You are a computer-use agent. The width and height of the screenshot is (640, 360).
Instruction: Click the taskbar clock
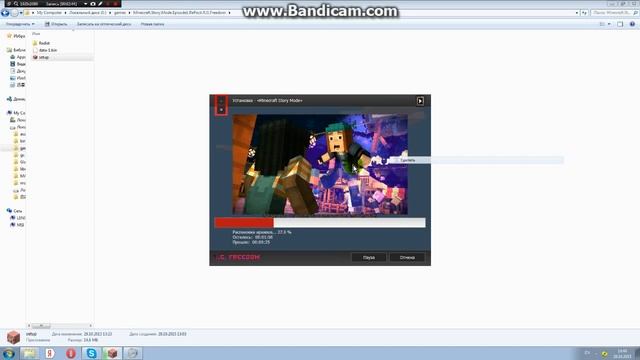[622, 353]
